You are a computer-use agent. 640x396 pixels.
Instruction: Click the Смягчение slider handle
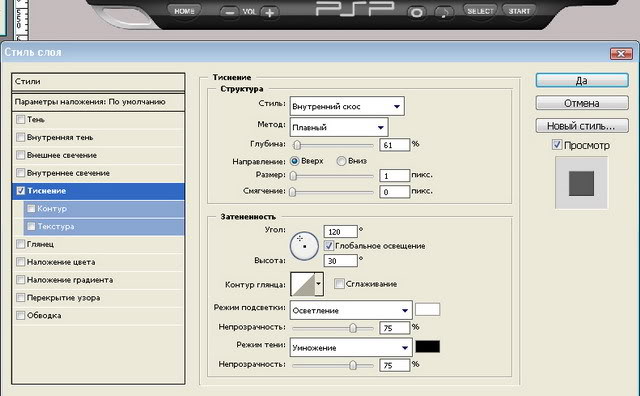(x=292, y=191)
